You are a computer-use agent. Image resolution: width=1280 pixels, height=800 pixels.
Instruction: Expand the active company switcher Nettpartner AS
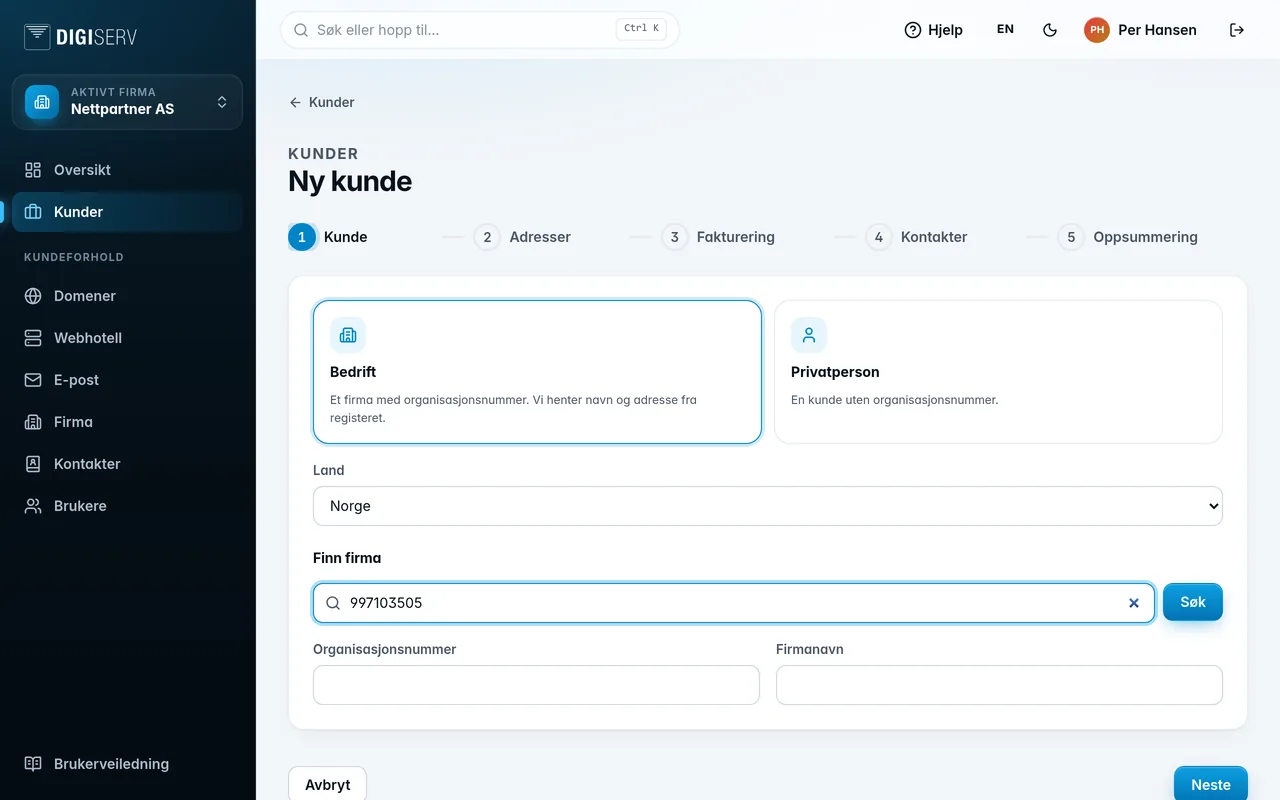(127, 102)
